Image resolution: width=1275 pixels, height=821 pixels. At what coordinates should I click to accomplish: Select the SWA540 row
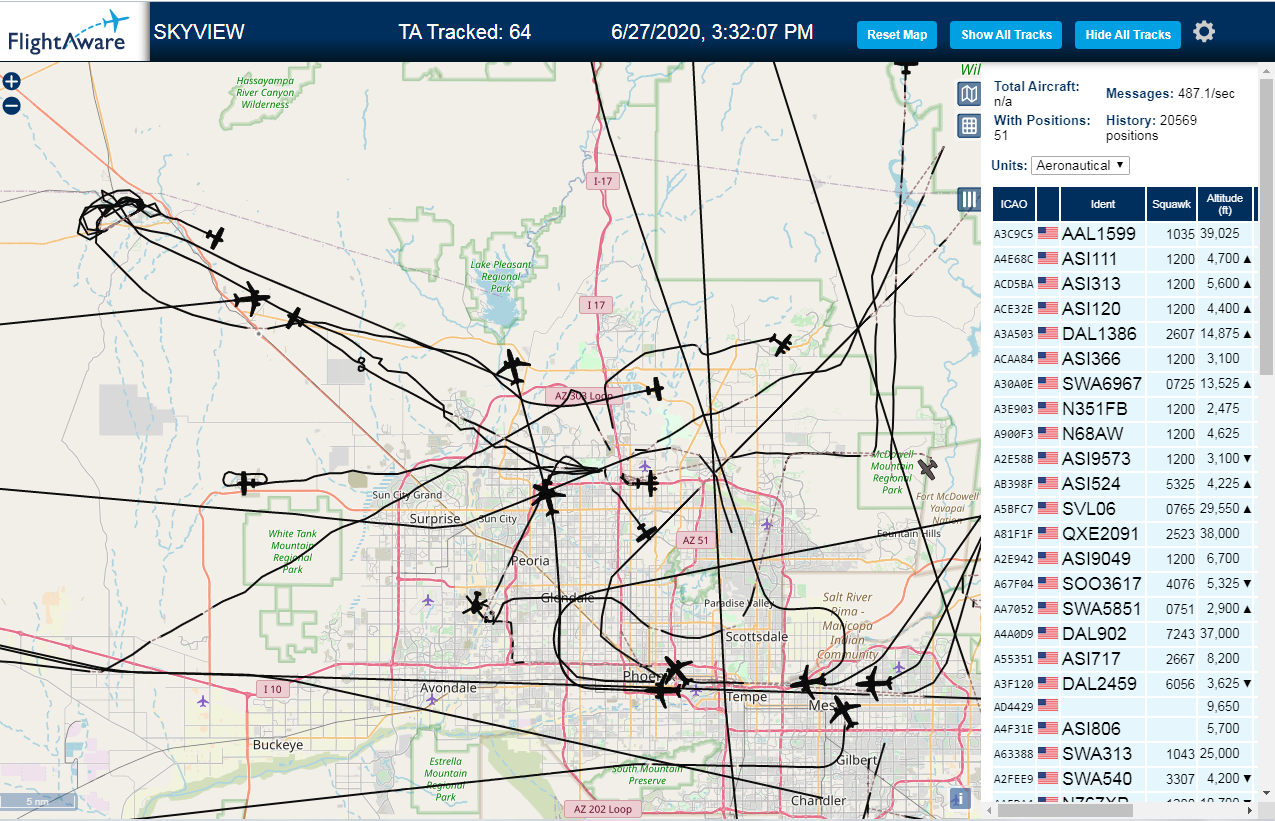click(x=1124, y=778)
